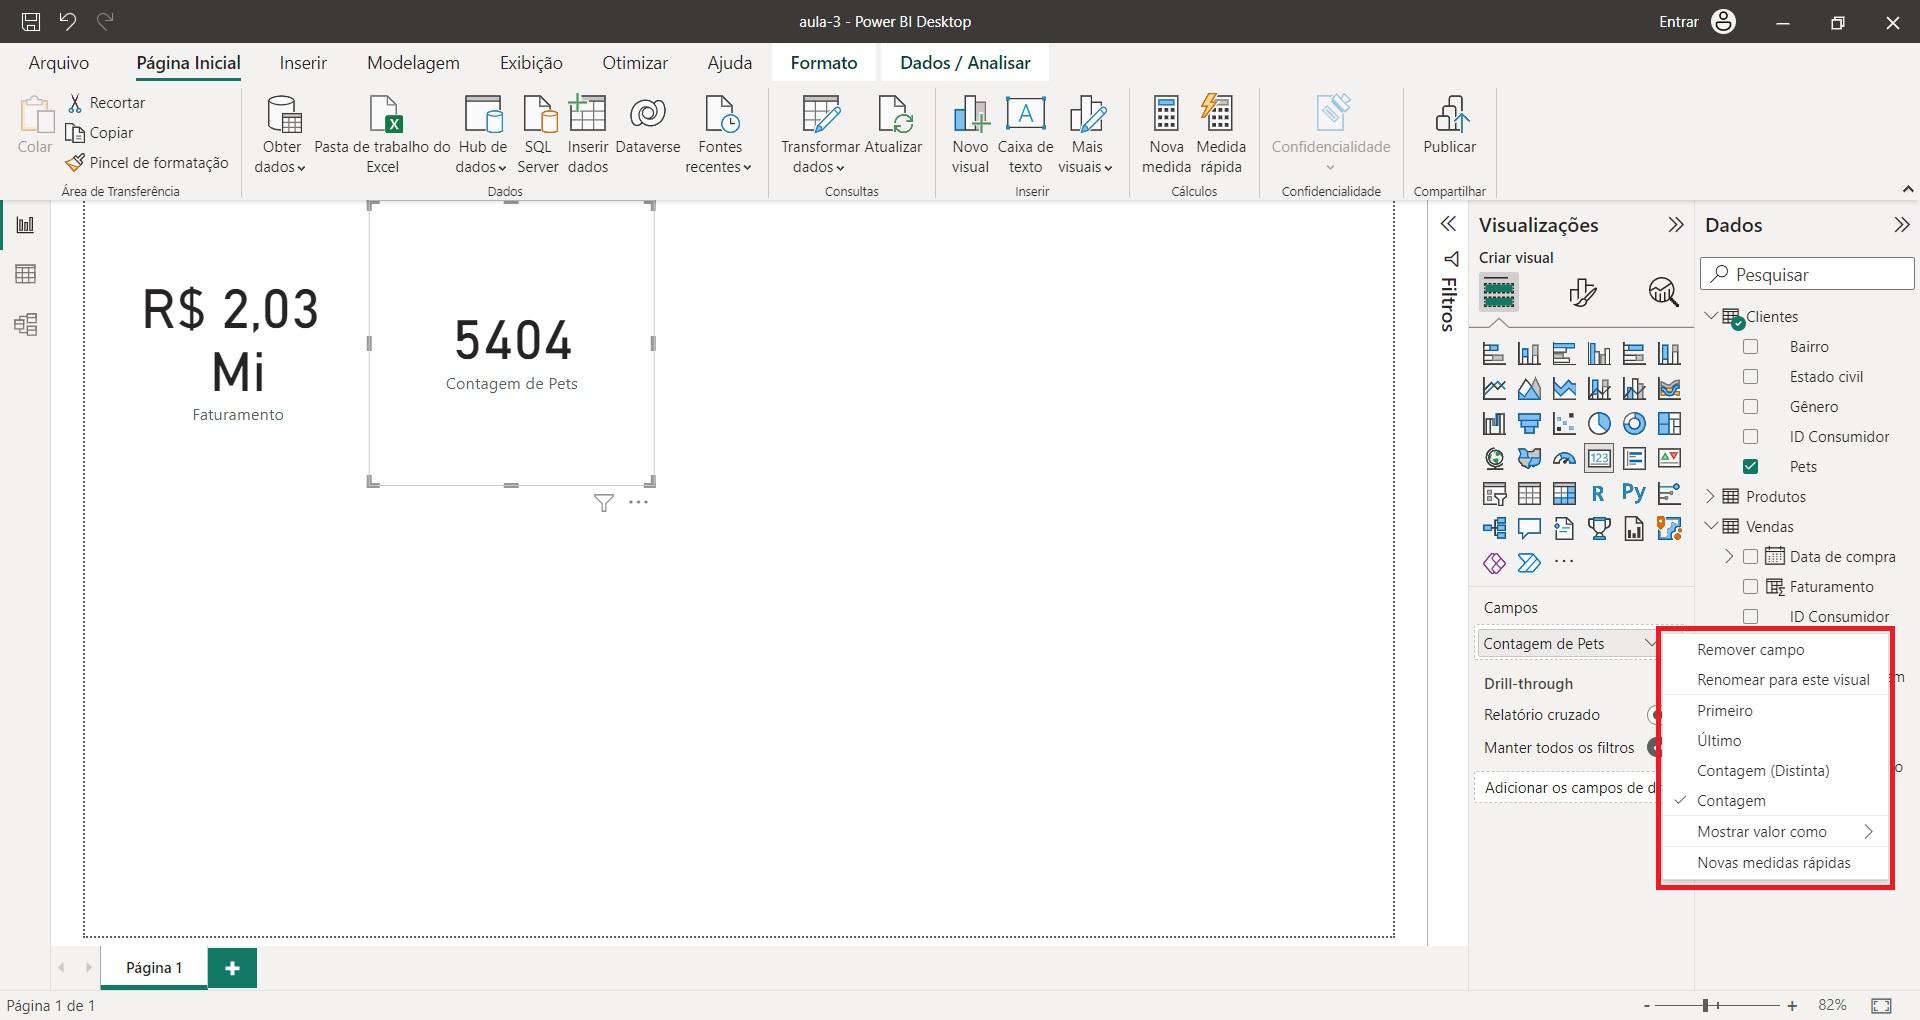Check the Bairro field
Image resolution: width=1920 pixels, height=1020 pixels.
(1750, 347)
